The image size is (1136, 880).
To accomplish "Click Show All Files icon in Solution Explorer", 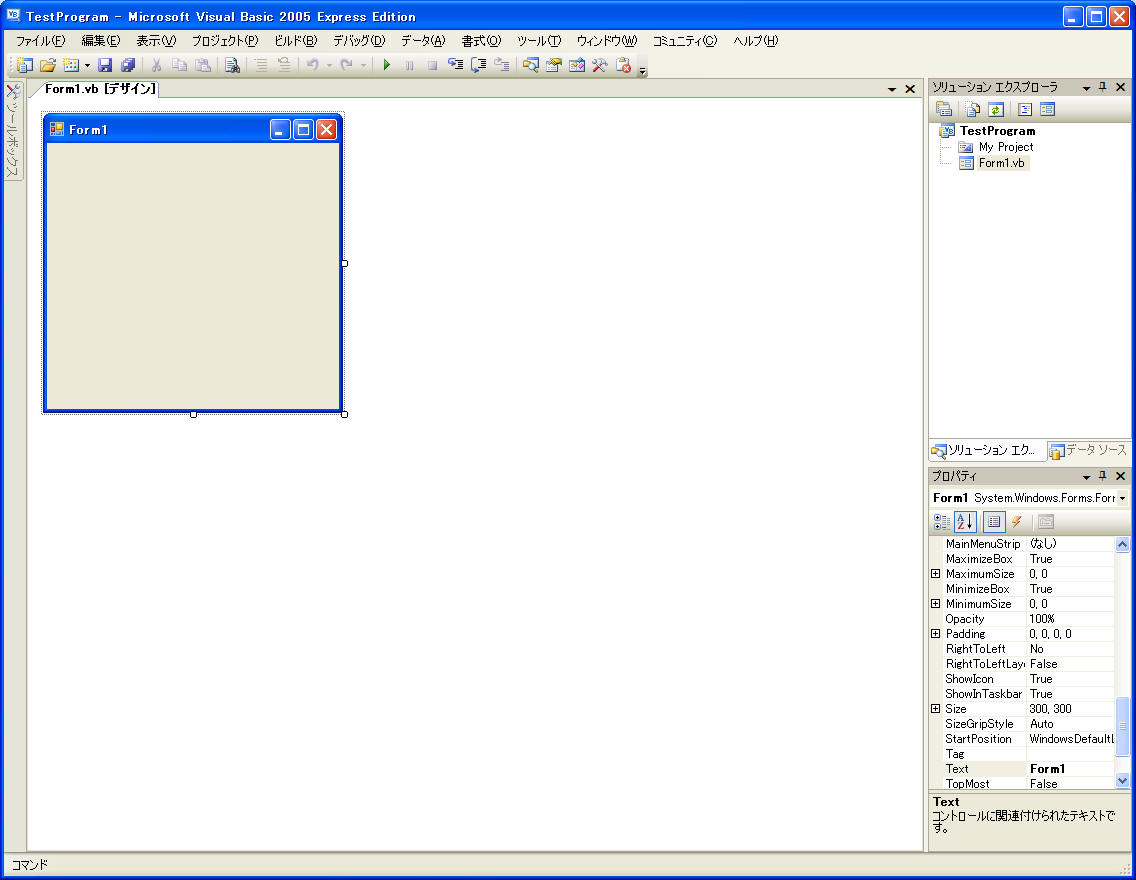I will click(x=971, y=109).
